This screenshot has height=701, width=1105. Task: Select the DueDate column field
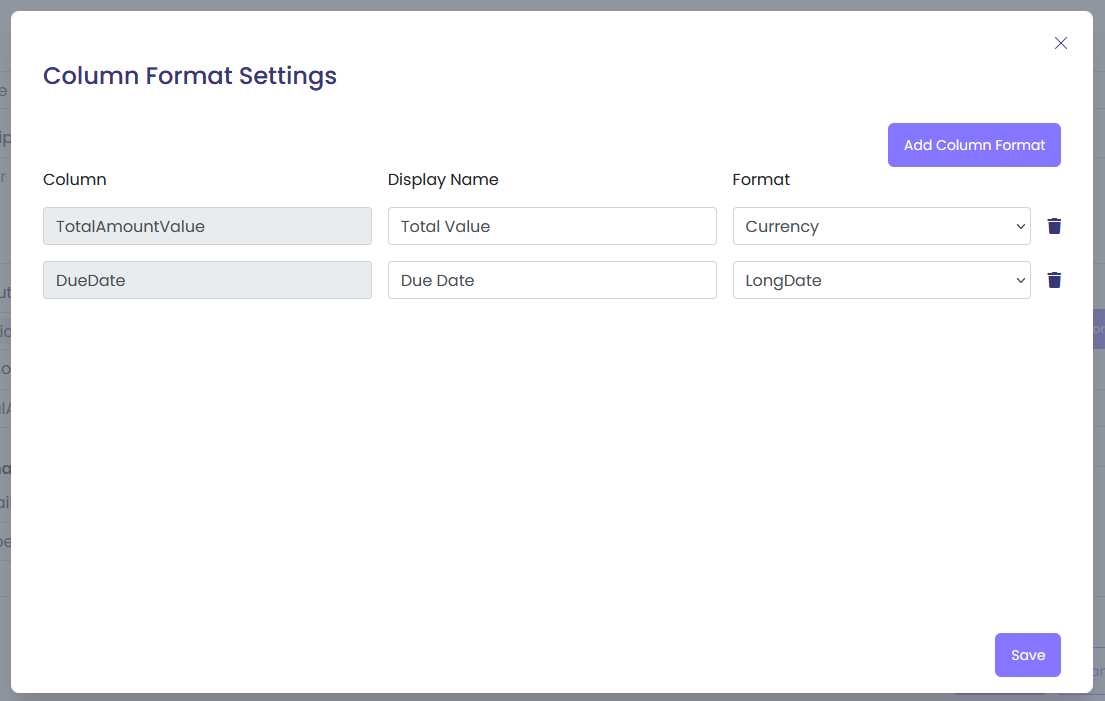207,280
